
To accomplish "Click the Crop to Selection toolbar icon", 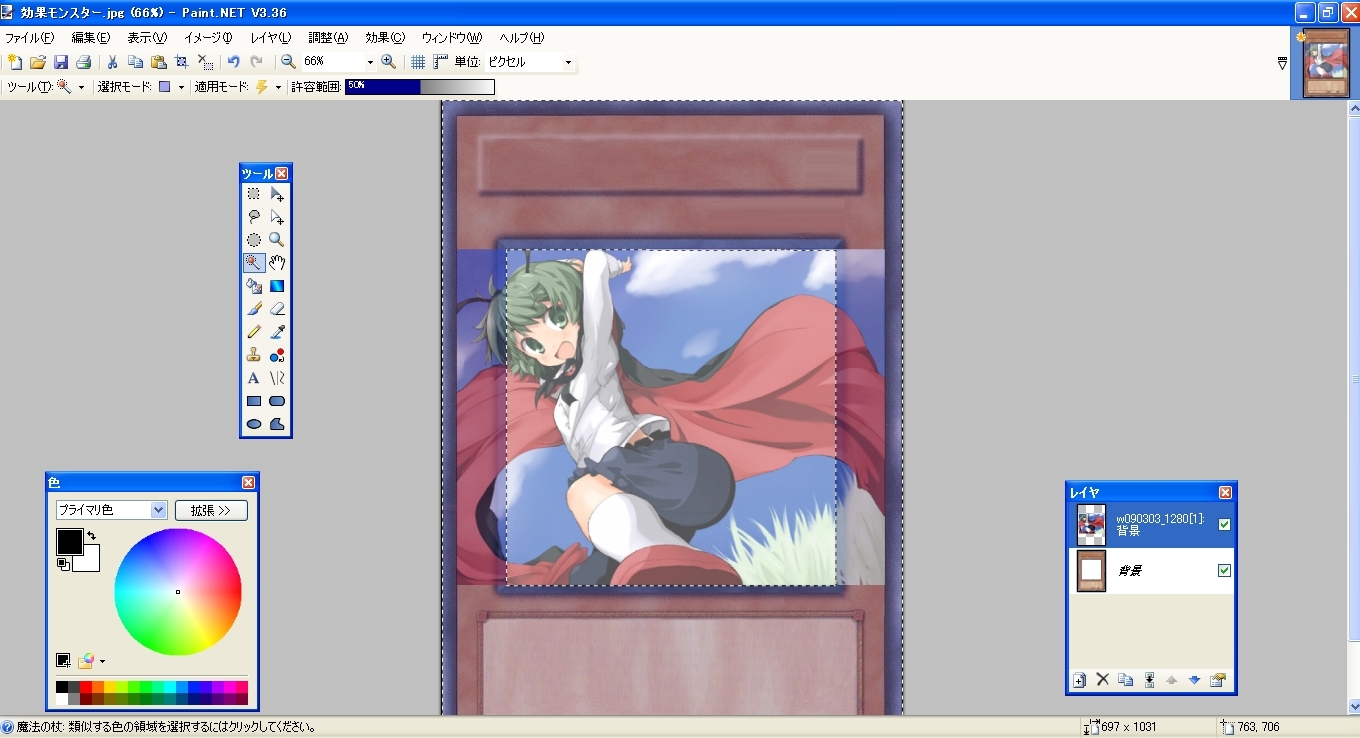I will (182, 62).
